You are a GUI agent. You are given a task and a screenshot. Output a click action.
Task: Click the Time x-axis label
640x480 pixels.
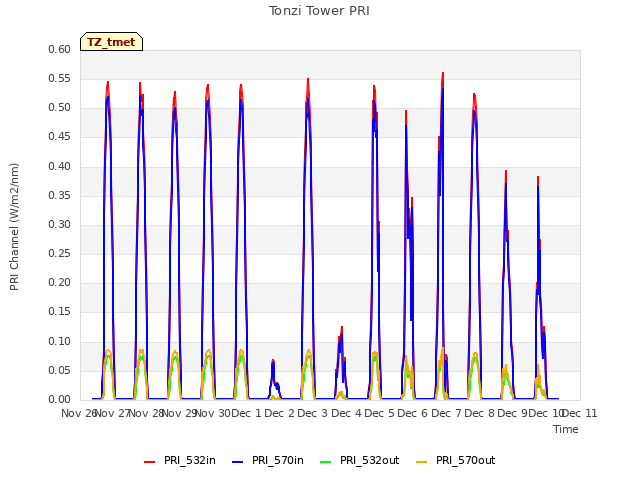click(x=565, y=429)
